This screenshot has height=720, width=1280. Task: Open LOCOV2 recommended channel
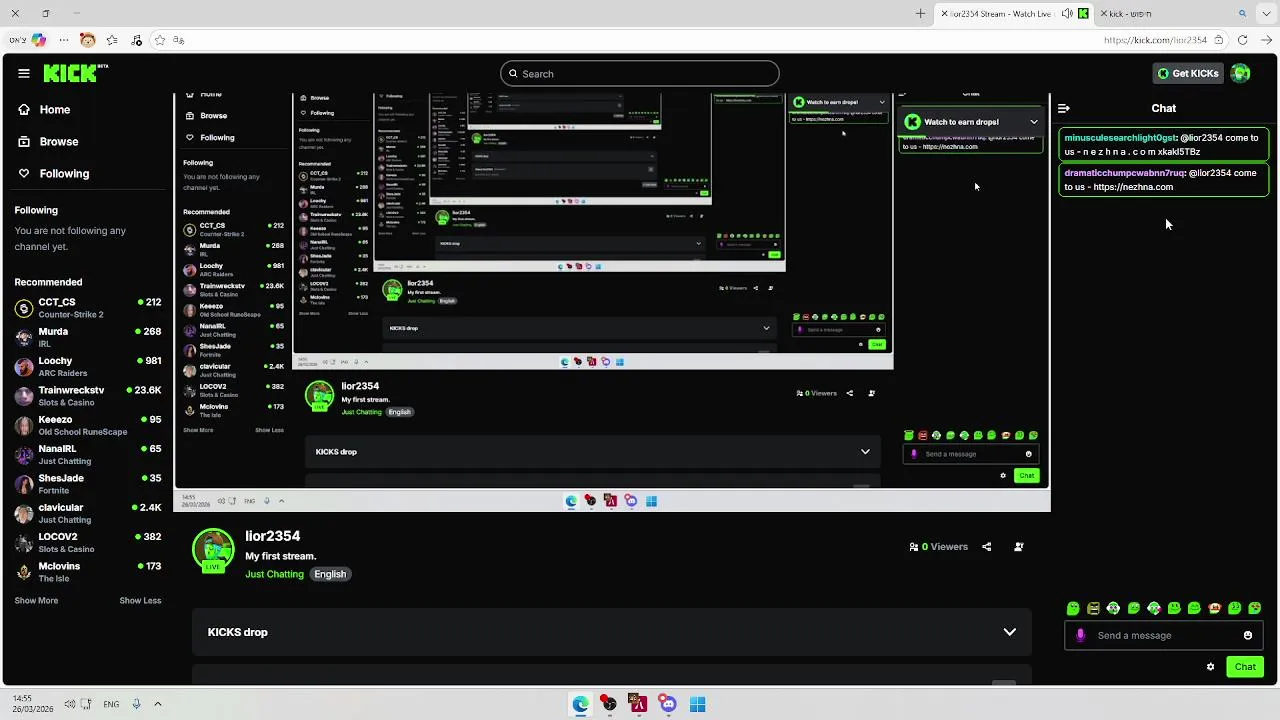88,542
